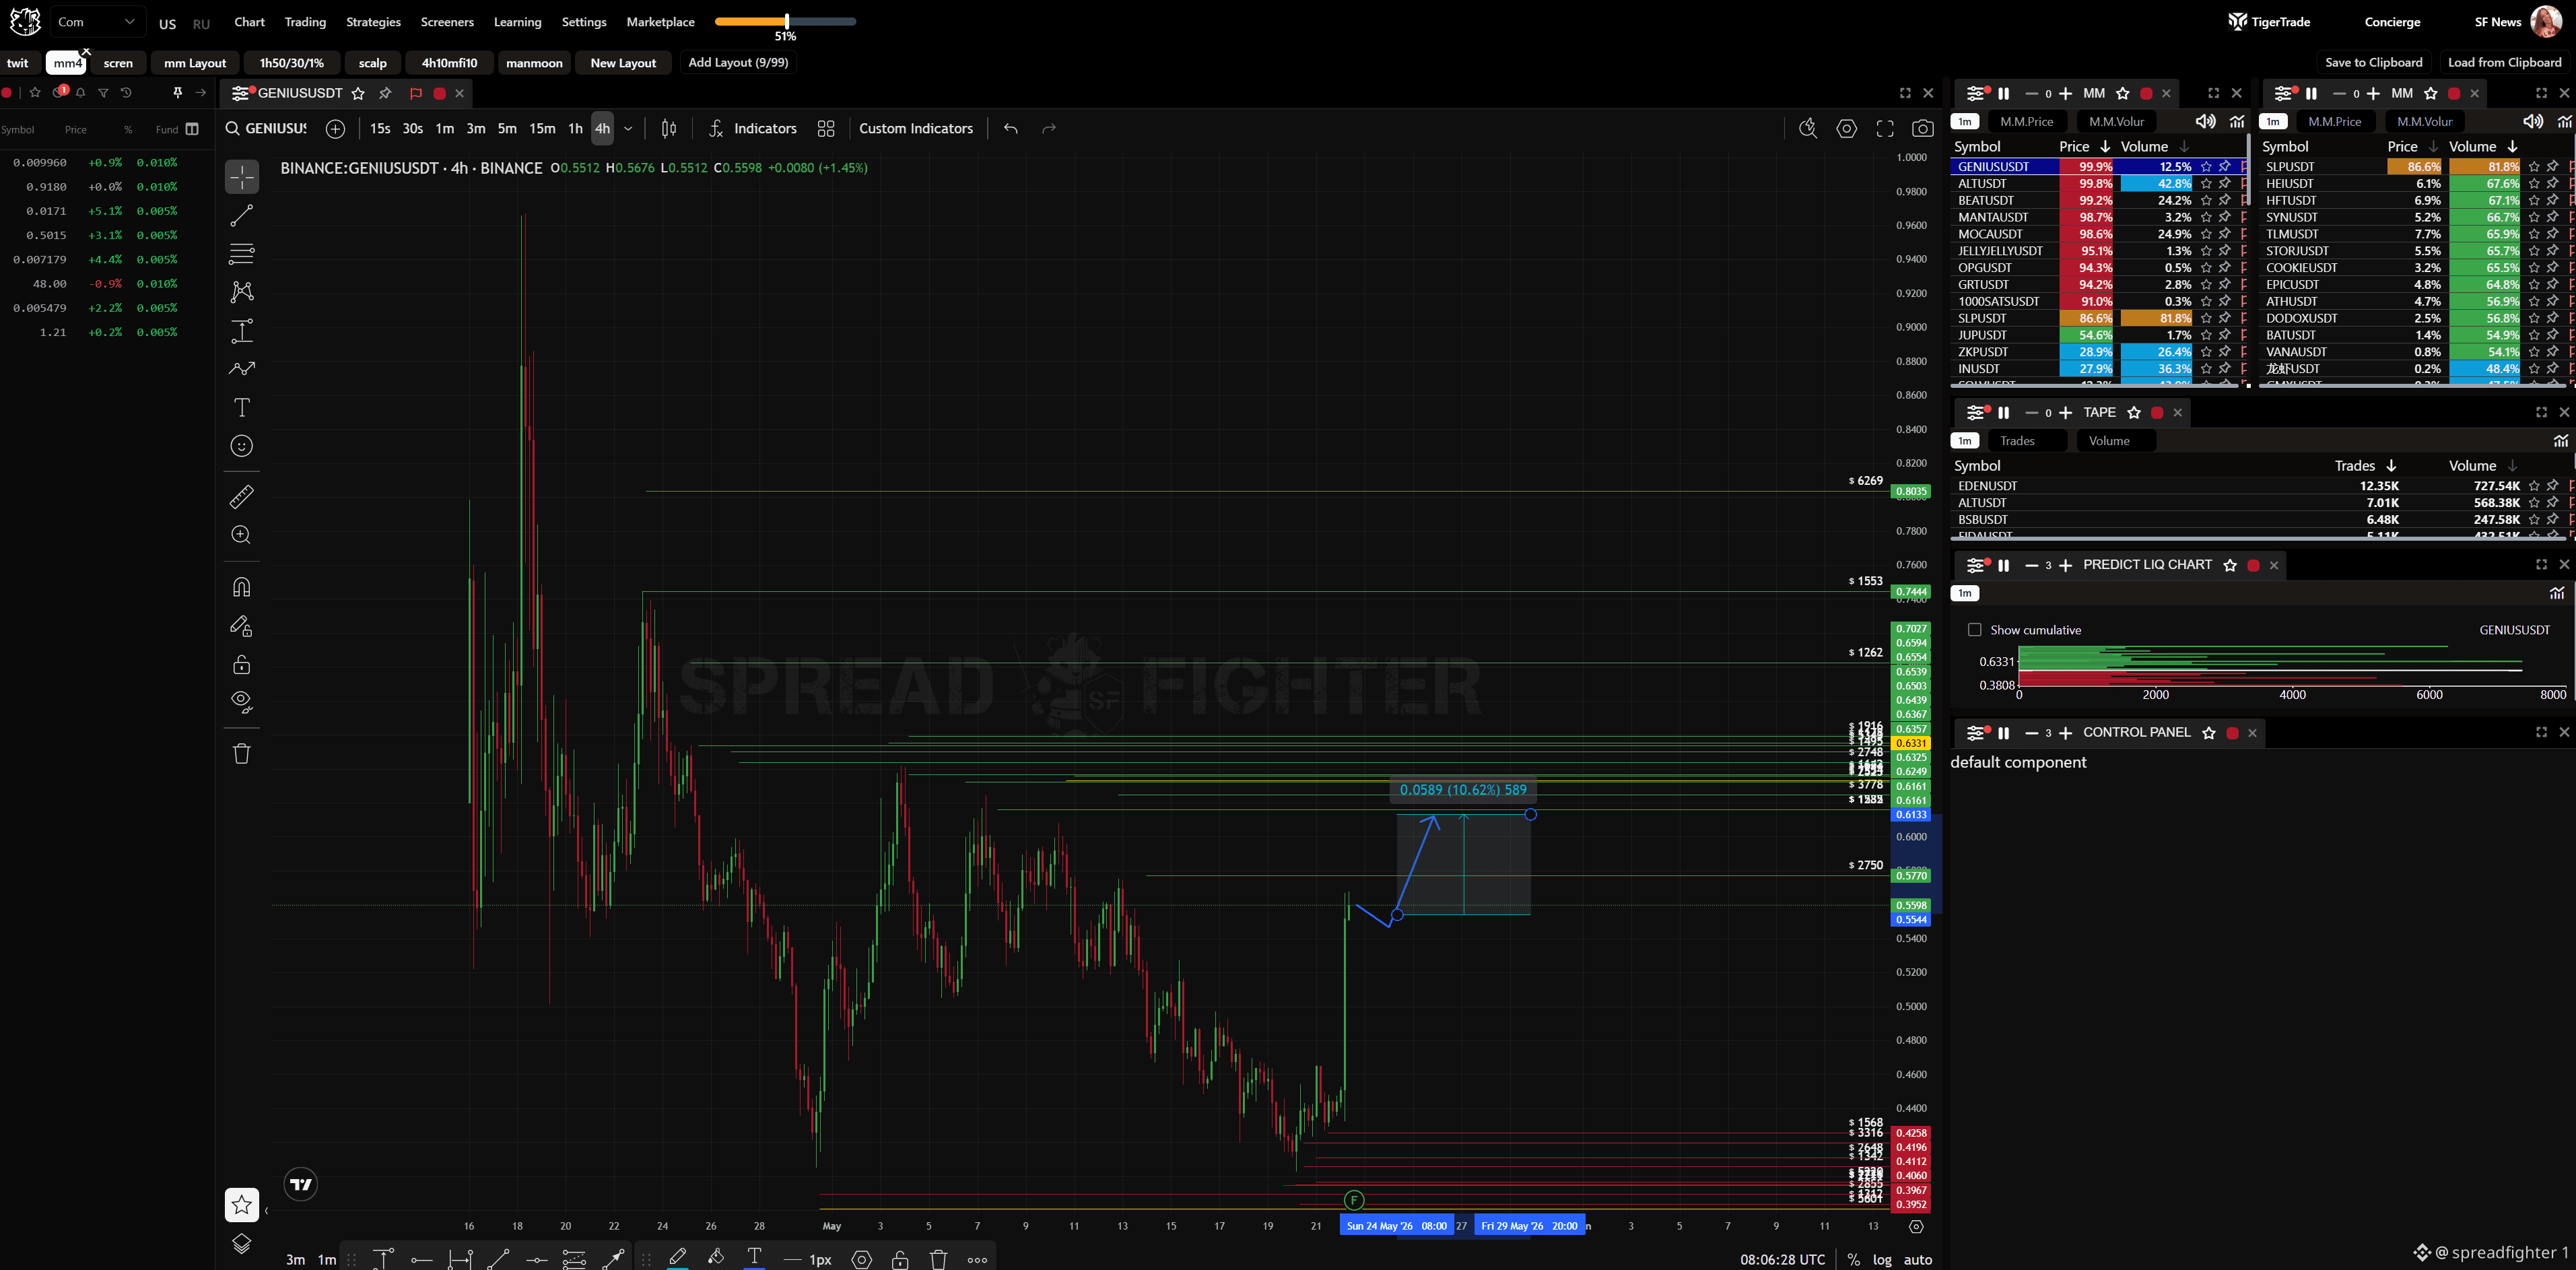
Task: Expand the timeframe list chevron after 4h
Action: tap(628, 128)
